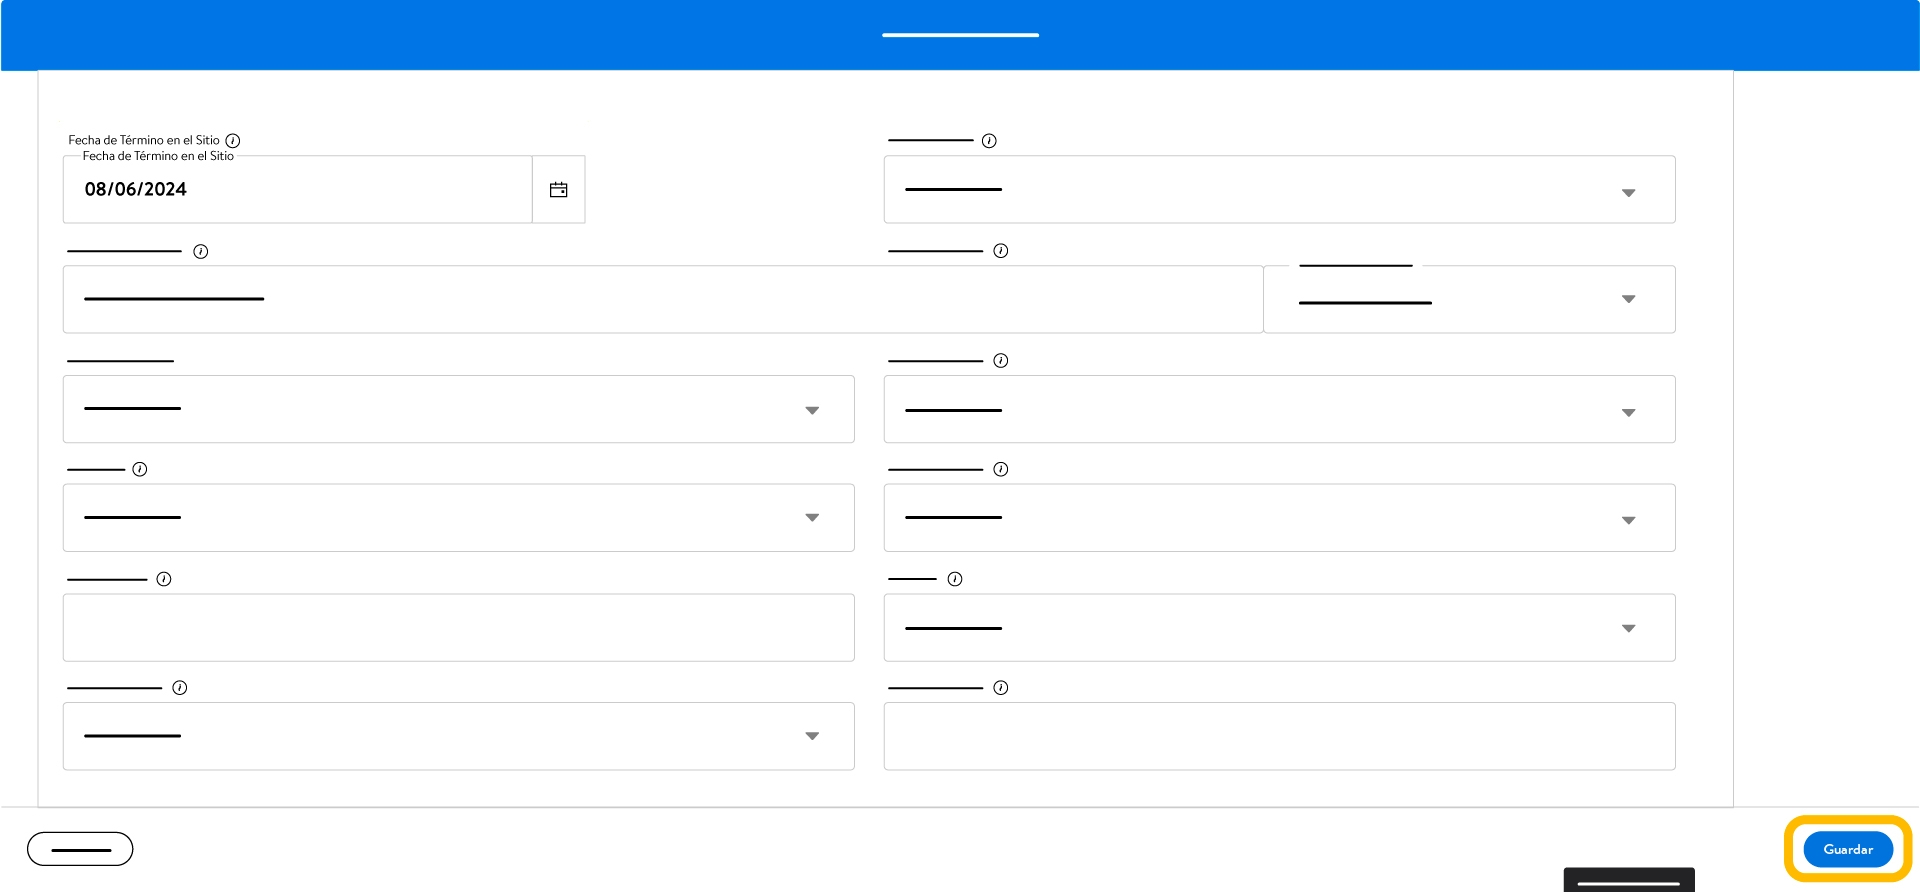The width and height of the screenshot is (1920, 894).
Task: Click the outlined button in the footer opposite Guardar
Action: (x=80, y=850)
